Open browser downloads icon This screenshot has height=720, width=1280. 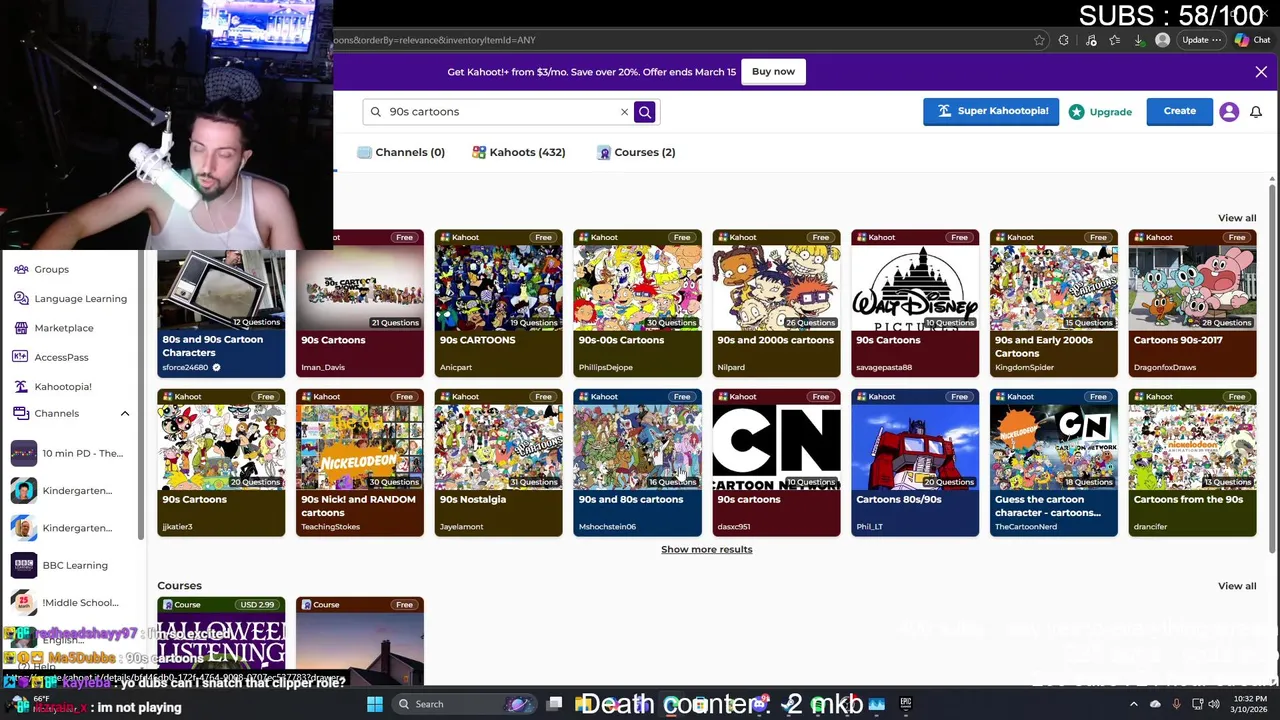point(1138,40)
